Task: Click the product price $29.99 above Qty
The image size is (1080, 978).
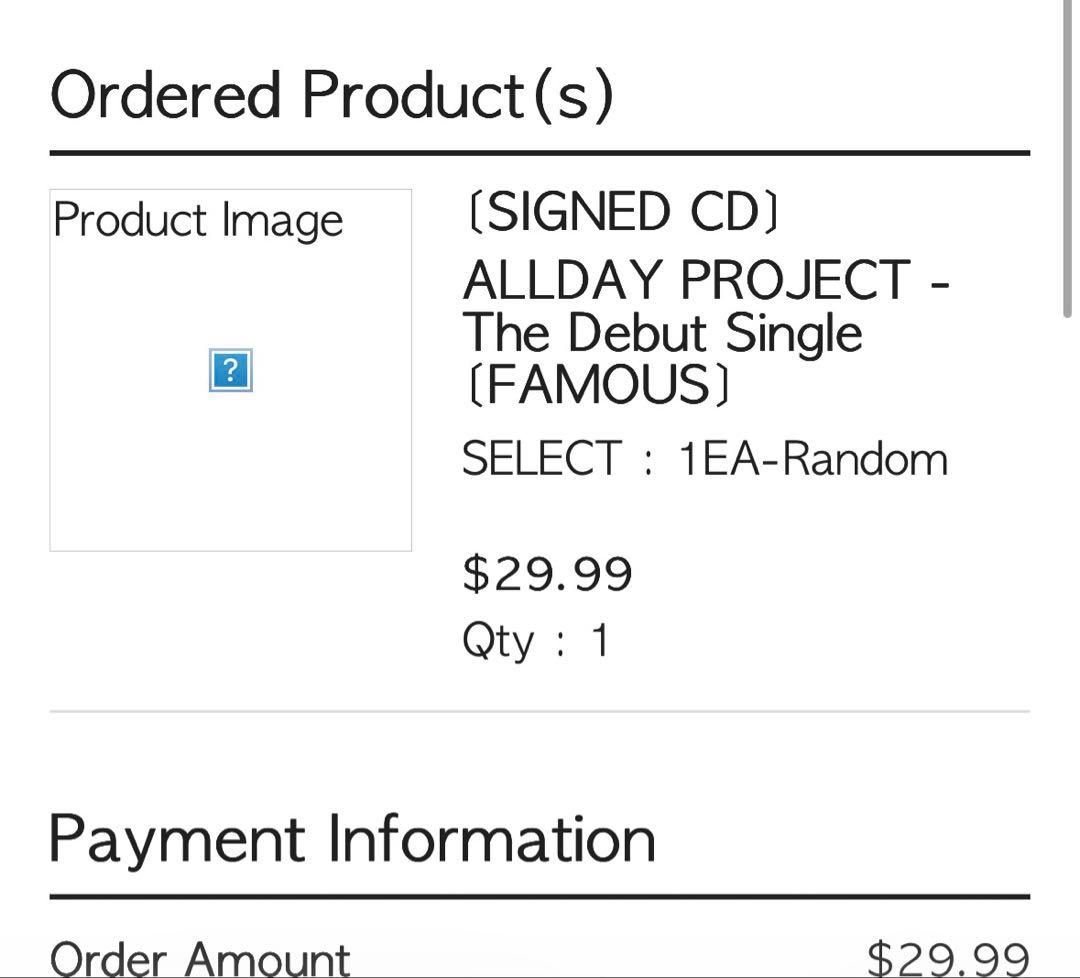Action: click(x=547, y=574)
